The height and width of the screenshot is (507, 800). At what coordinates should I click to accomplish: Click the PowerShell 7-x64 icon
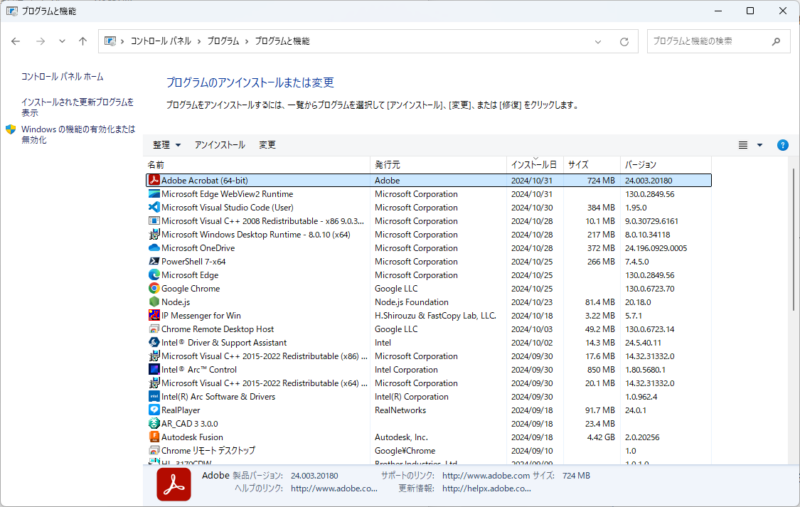(154, 261)
